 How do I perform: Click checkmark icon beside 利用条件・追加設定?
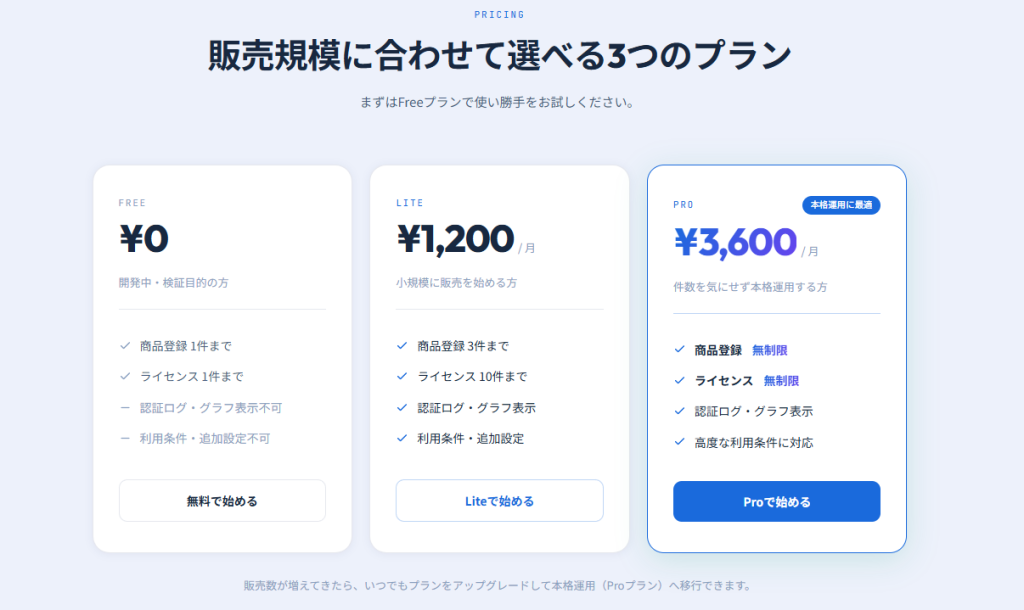[x=402, y=439]
